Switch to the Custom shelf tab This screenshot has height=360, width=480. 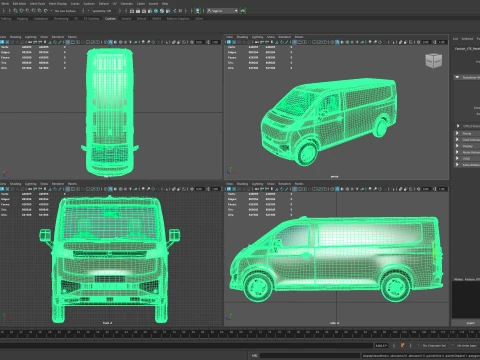(110, 19)
